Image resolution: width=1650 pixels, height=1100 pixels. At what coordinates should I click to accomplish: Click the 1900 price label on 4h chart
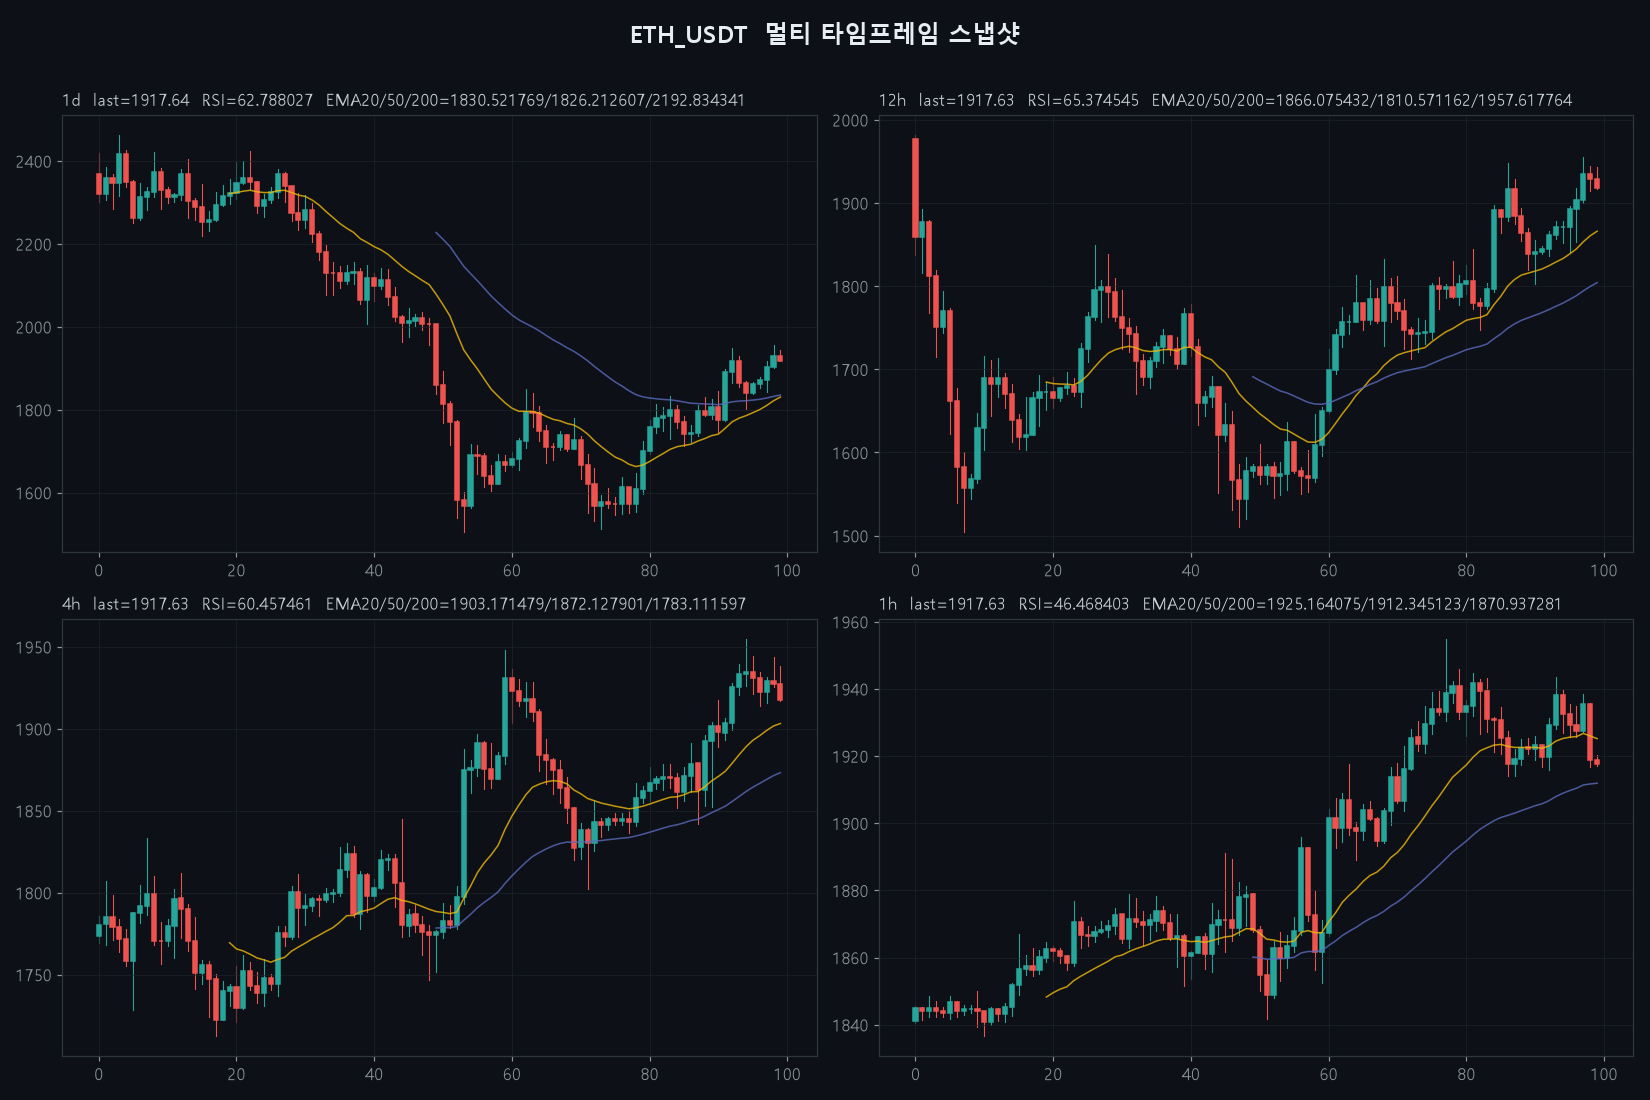pos(33,730)
